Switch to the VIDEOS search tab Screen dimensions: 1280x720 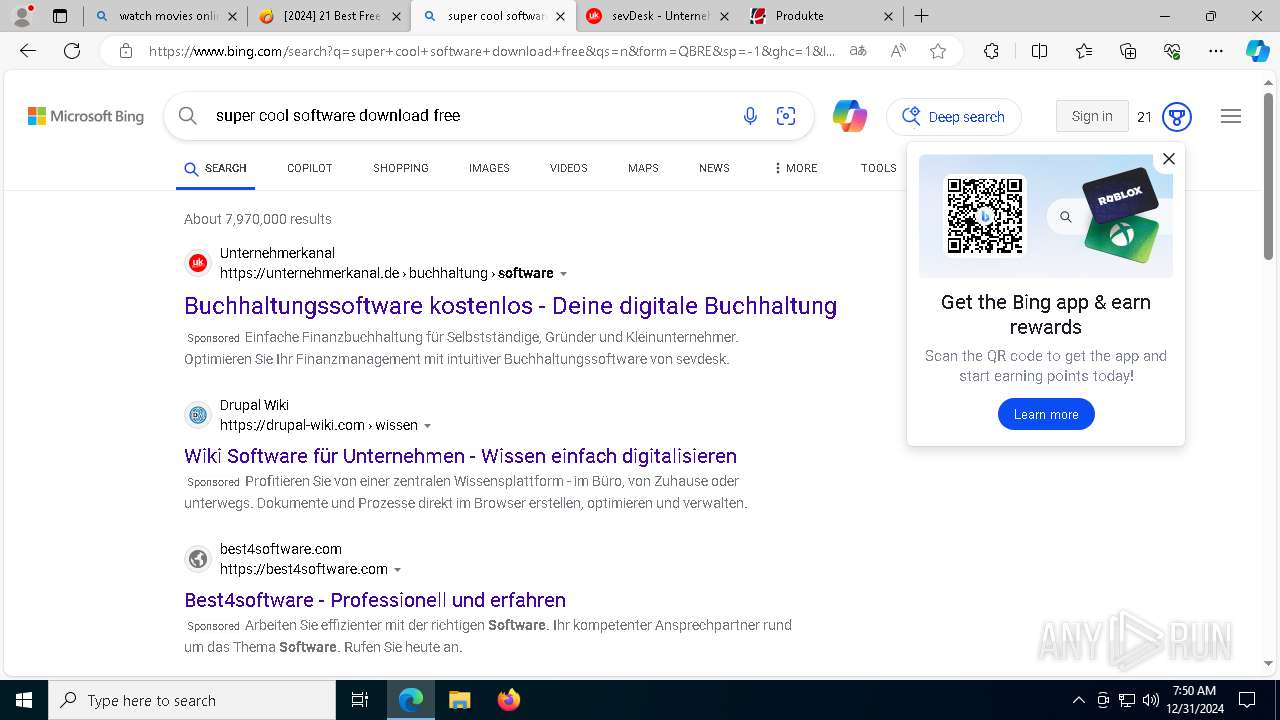pos(568,168)
